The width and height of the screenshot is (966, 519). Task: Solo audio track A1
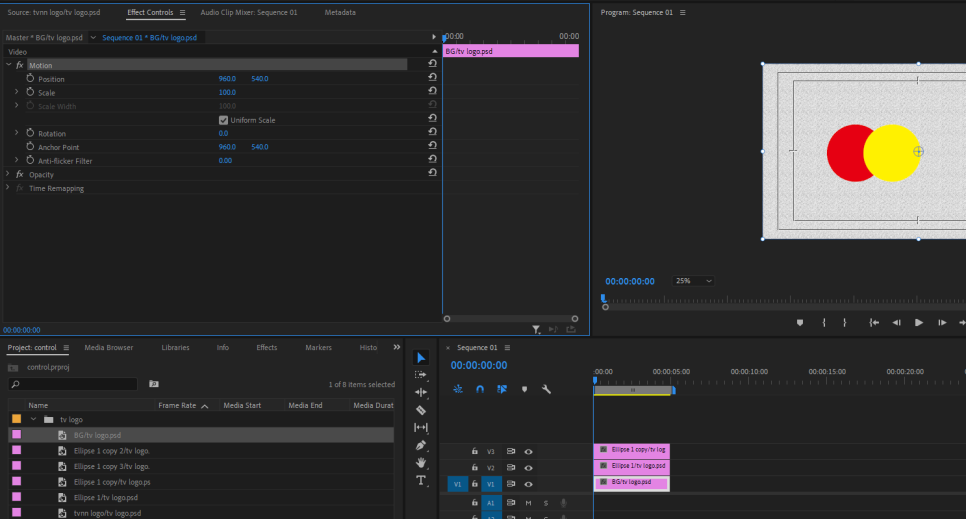546,503
